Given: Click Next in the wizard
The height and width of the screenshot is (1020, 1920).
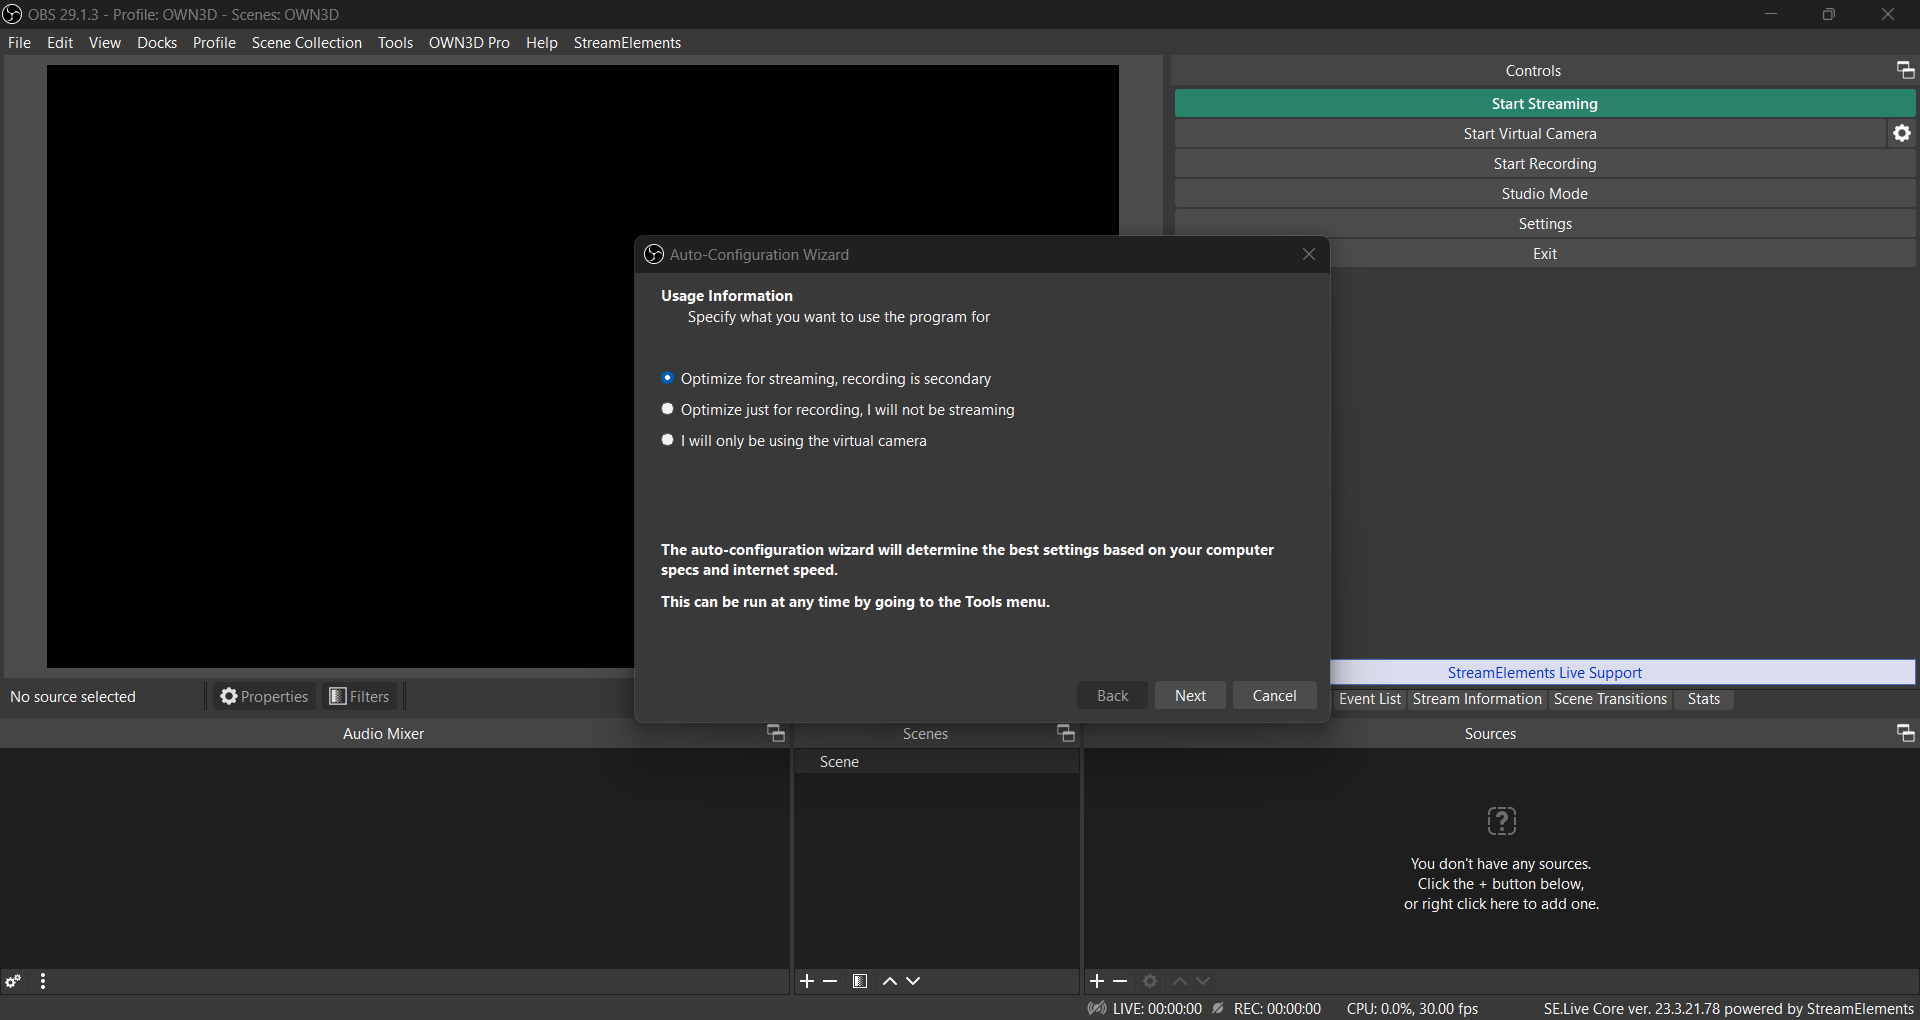Looking at the screenshot, I should point(1190,696).
